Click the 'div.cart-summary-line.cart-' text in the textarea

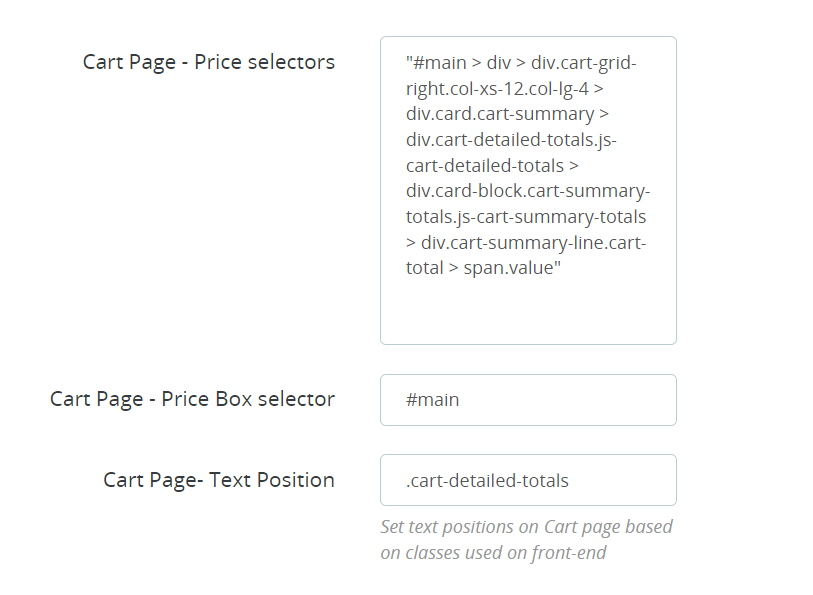(533, 242)
